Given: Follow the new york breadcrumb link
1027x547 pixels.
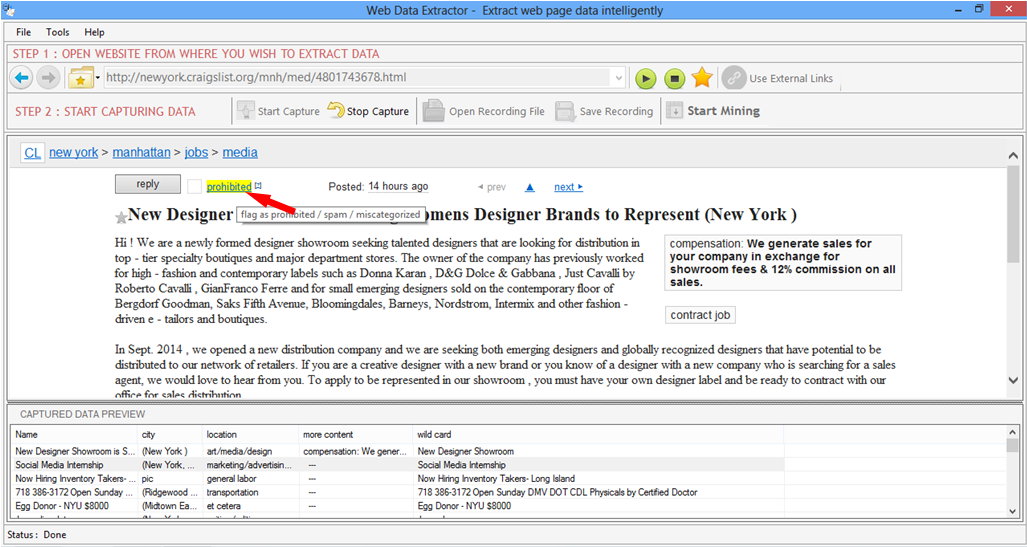Looking at the screenshot, I should click(73, 153).
